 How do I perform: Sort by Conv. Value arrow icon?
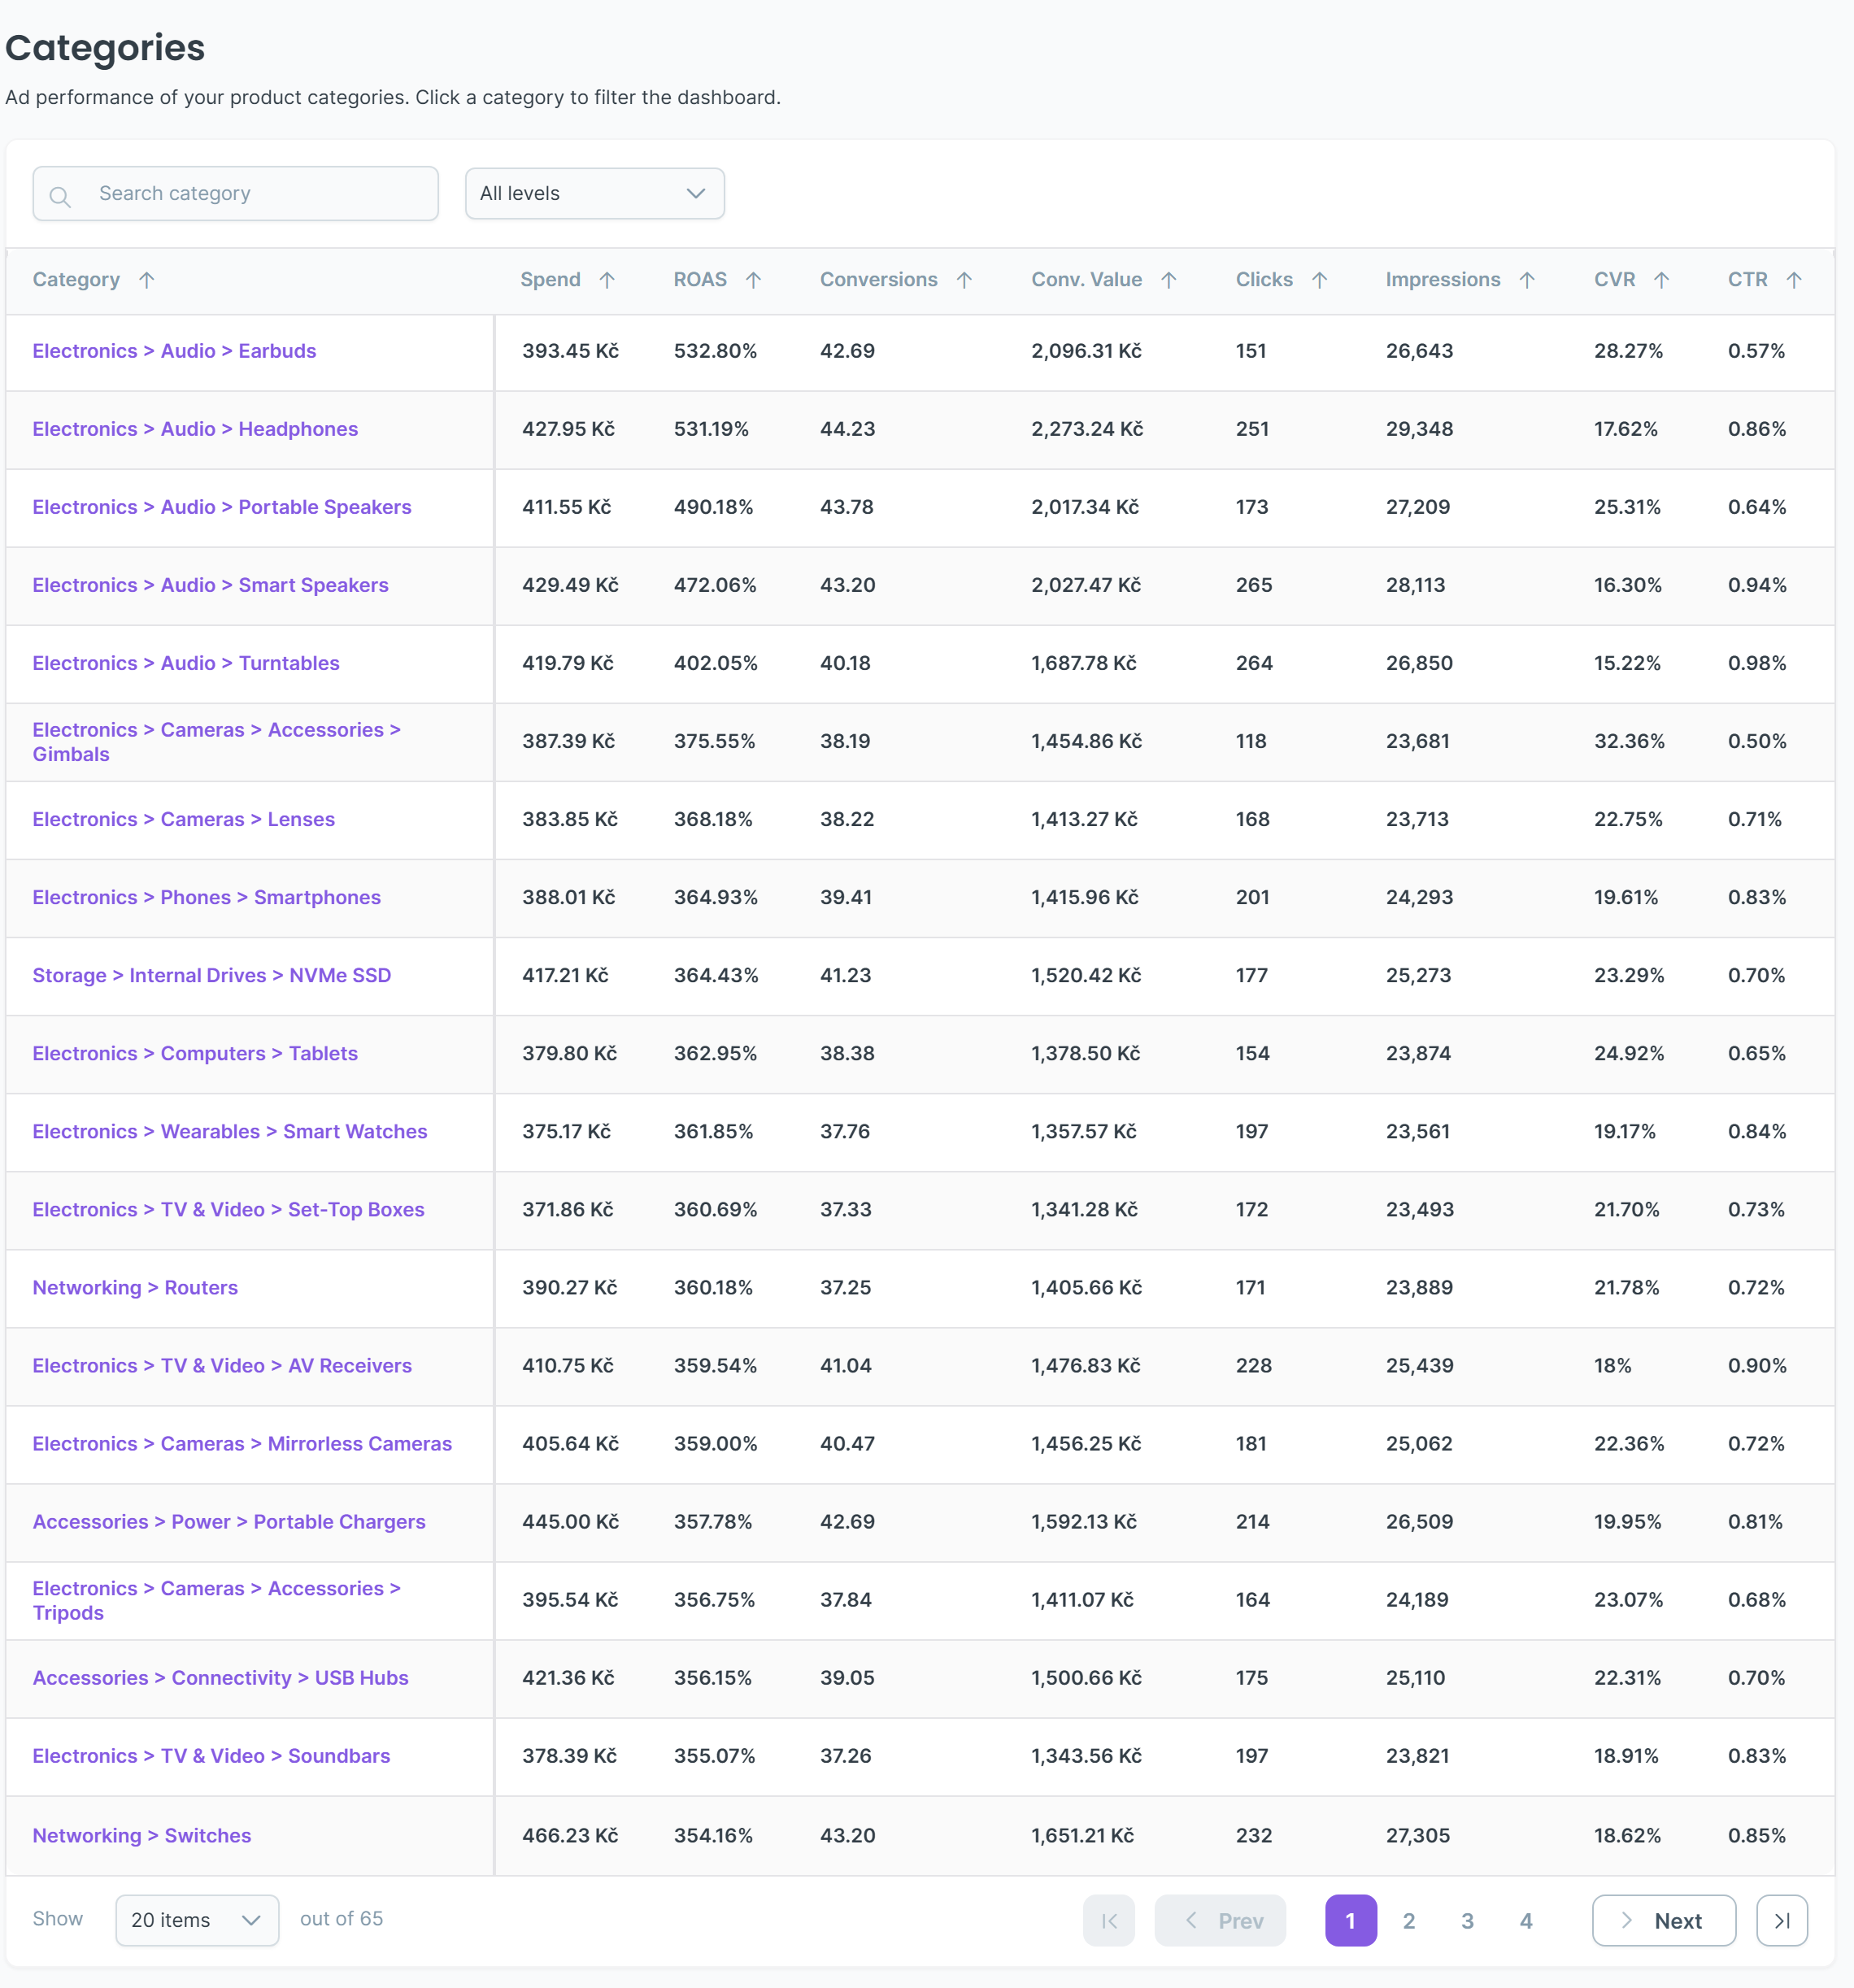[1169, 280]
